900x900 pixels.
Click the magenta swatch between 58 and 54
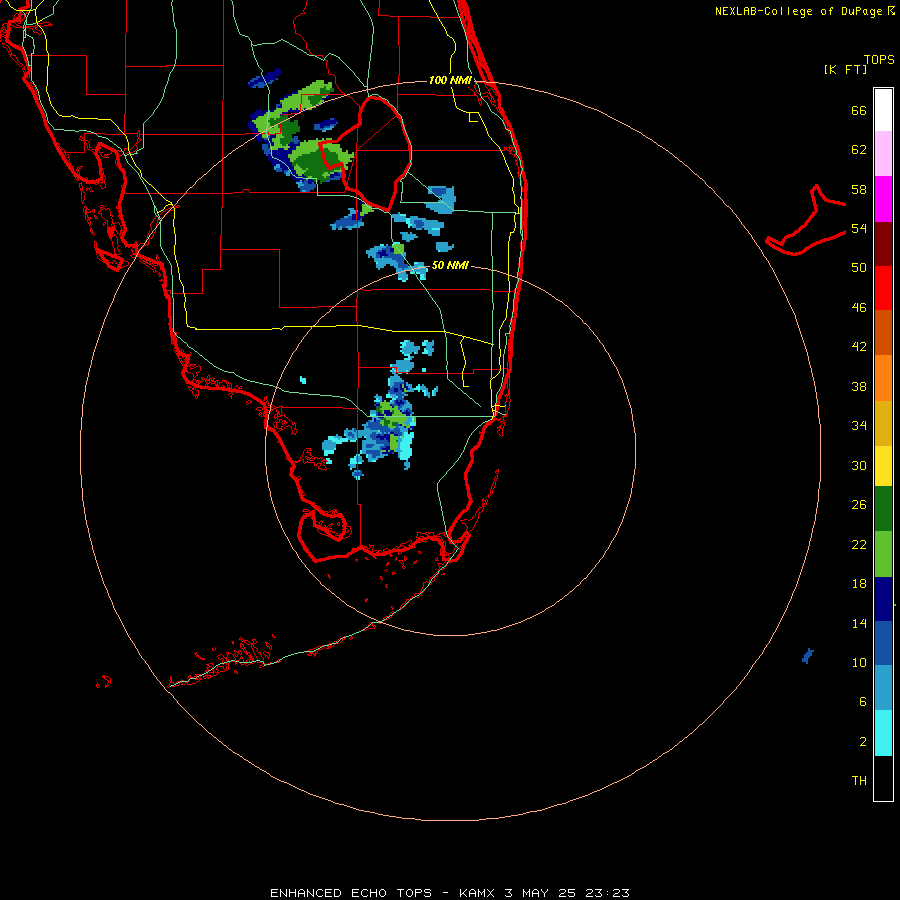[x=883, y=199]
